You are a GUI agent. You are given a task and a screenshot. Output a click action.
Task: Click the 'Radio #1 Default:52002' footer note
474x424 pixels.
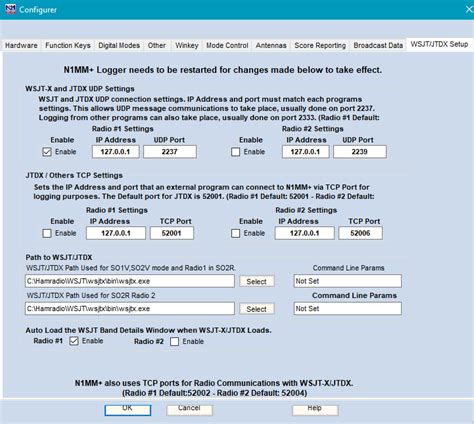click(x=215, y=393)
